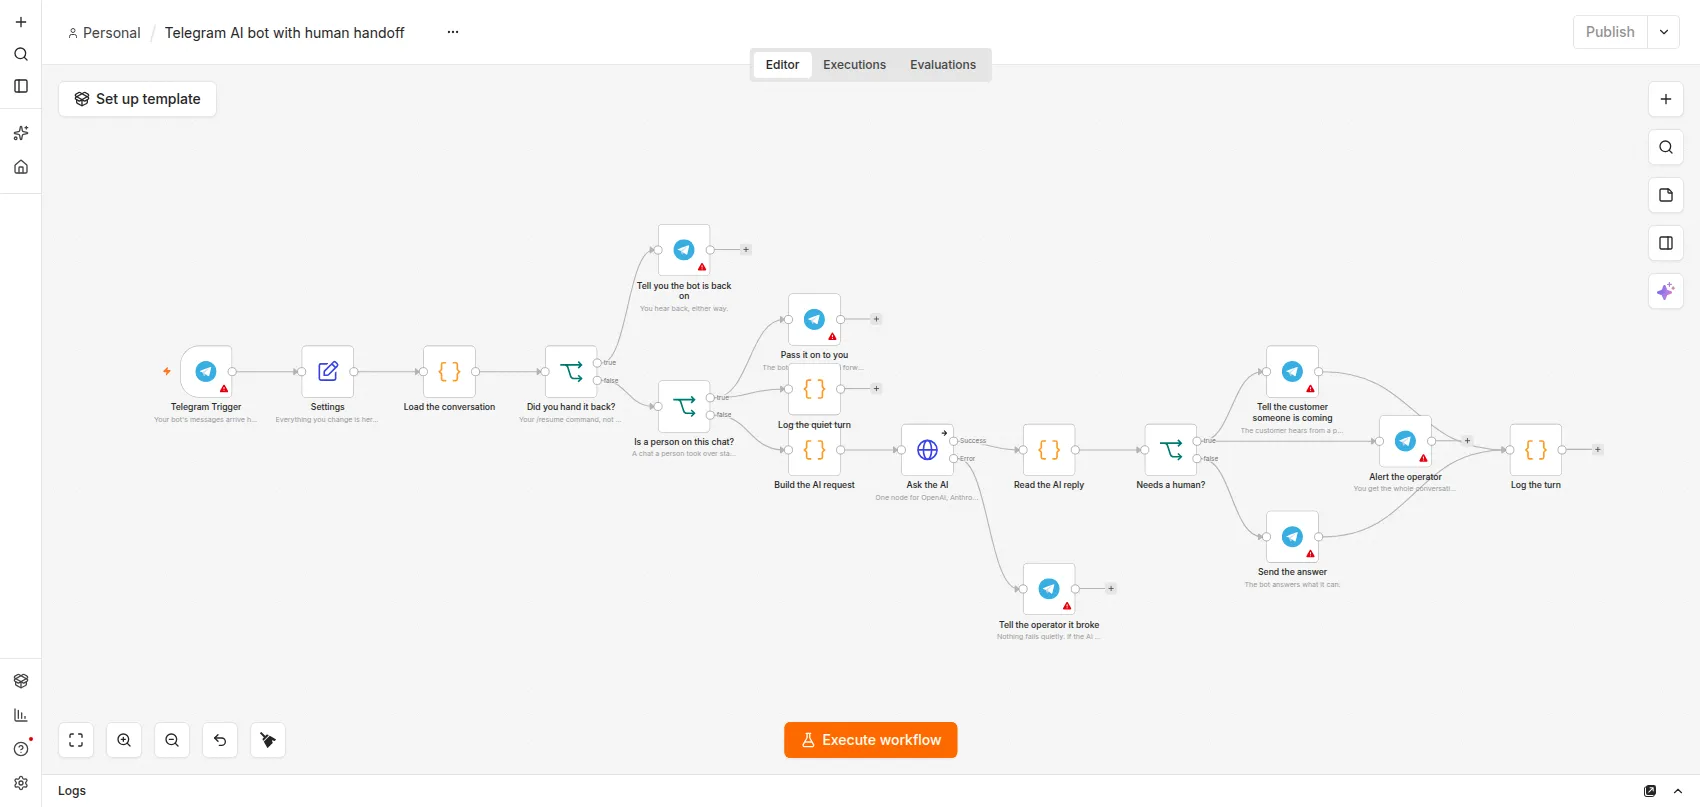This screenshot has width=1700, height=807.
Task: Add a node with the plus button
Action: coord(1666,99)
